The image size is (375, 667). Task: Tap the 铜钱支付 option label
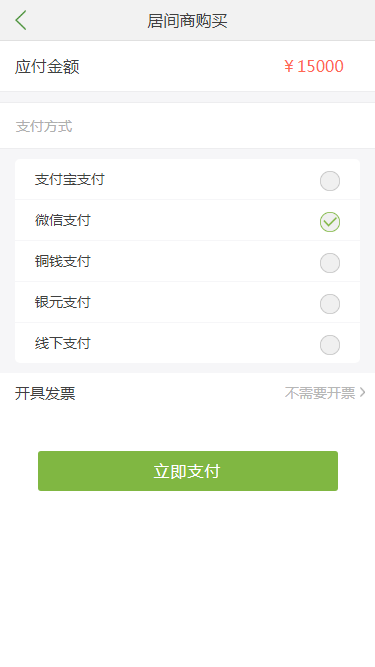coord(62,261)
